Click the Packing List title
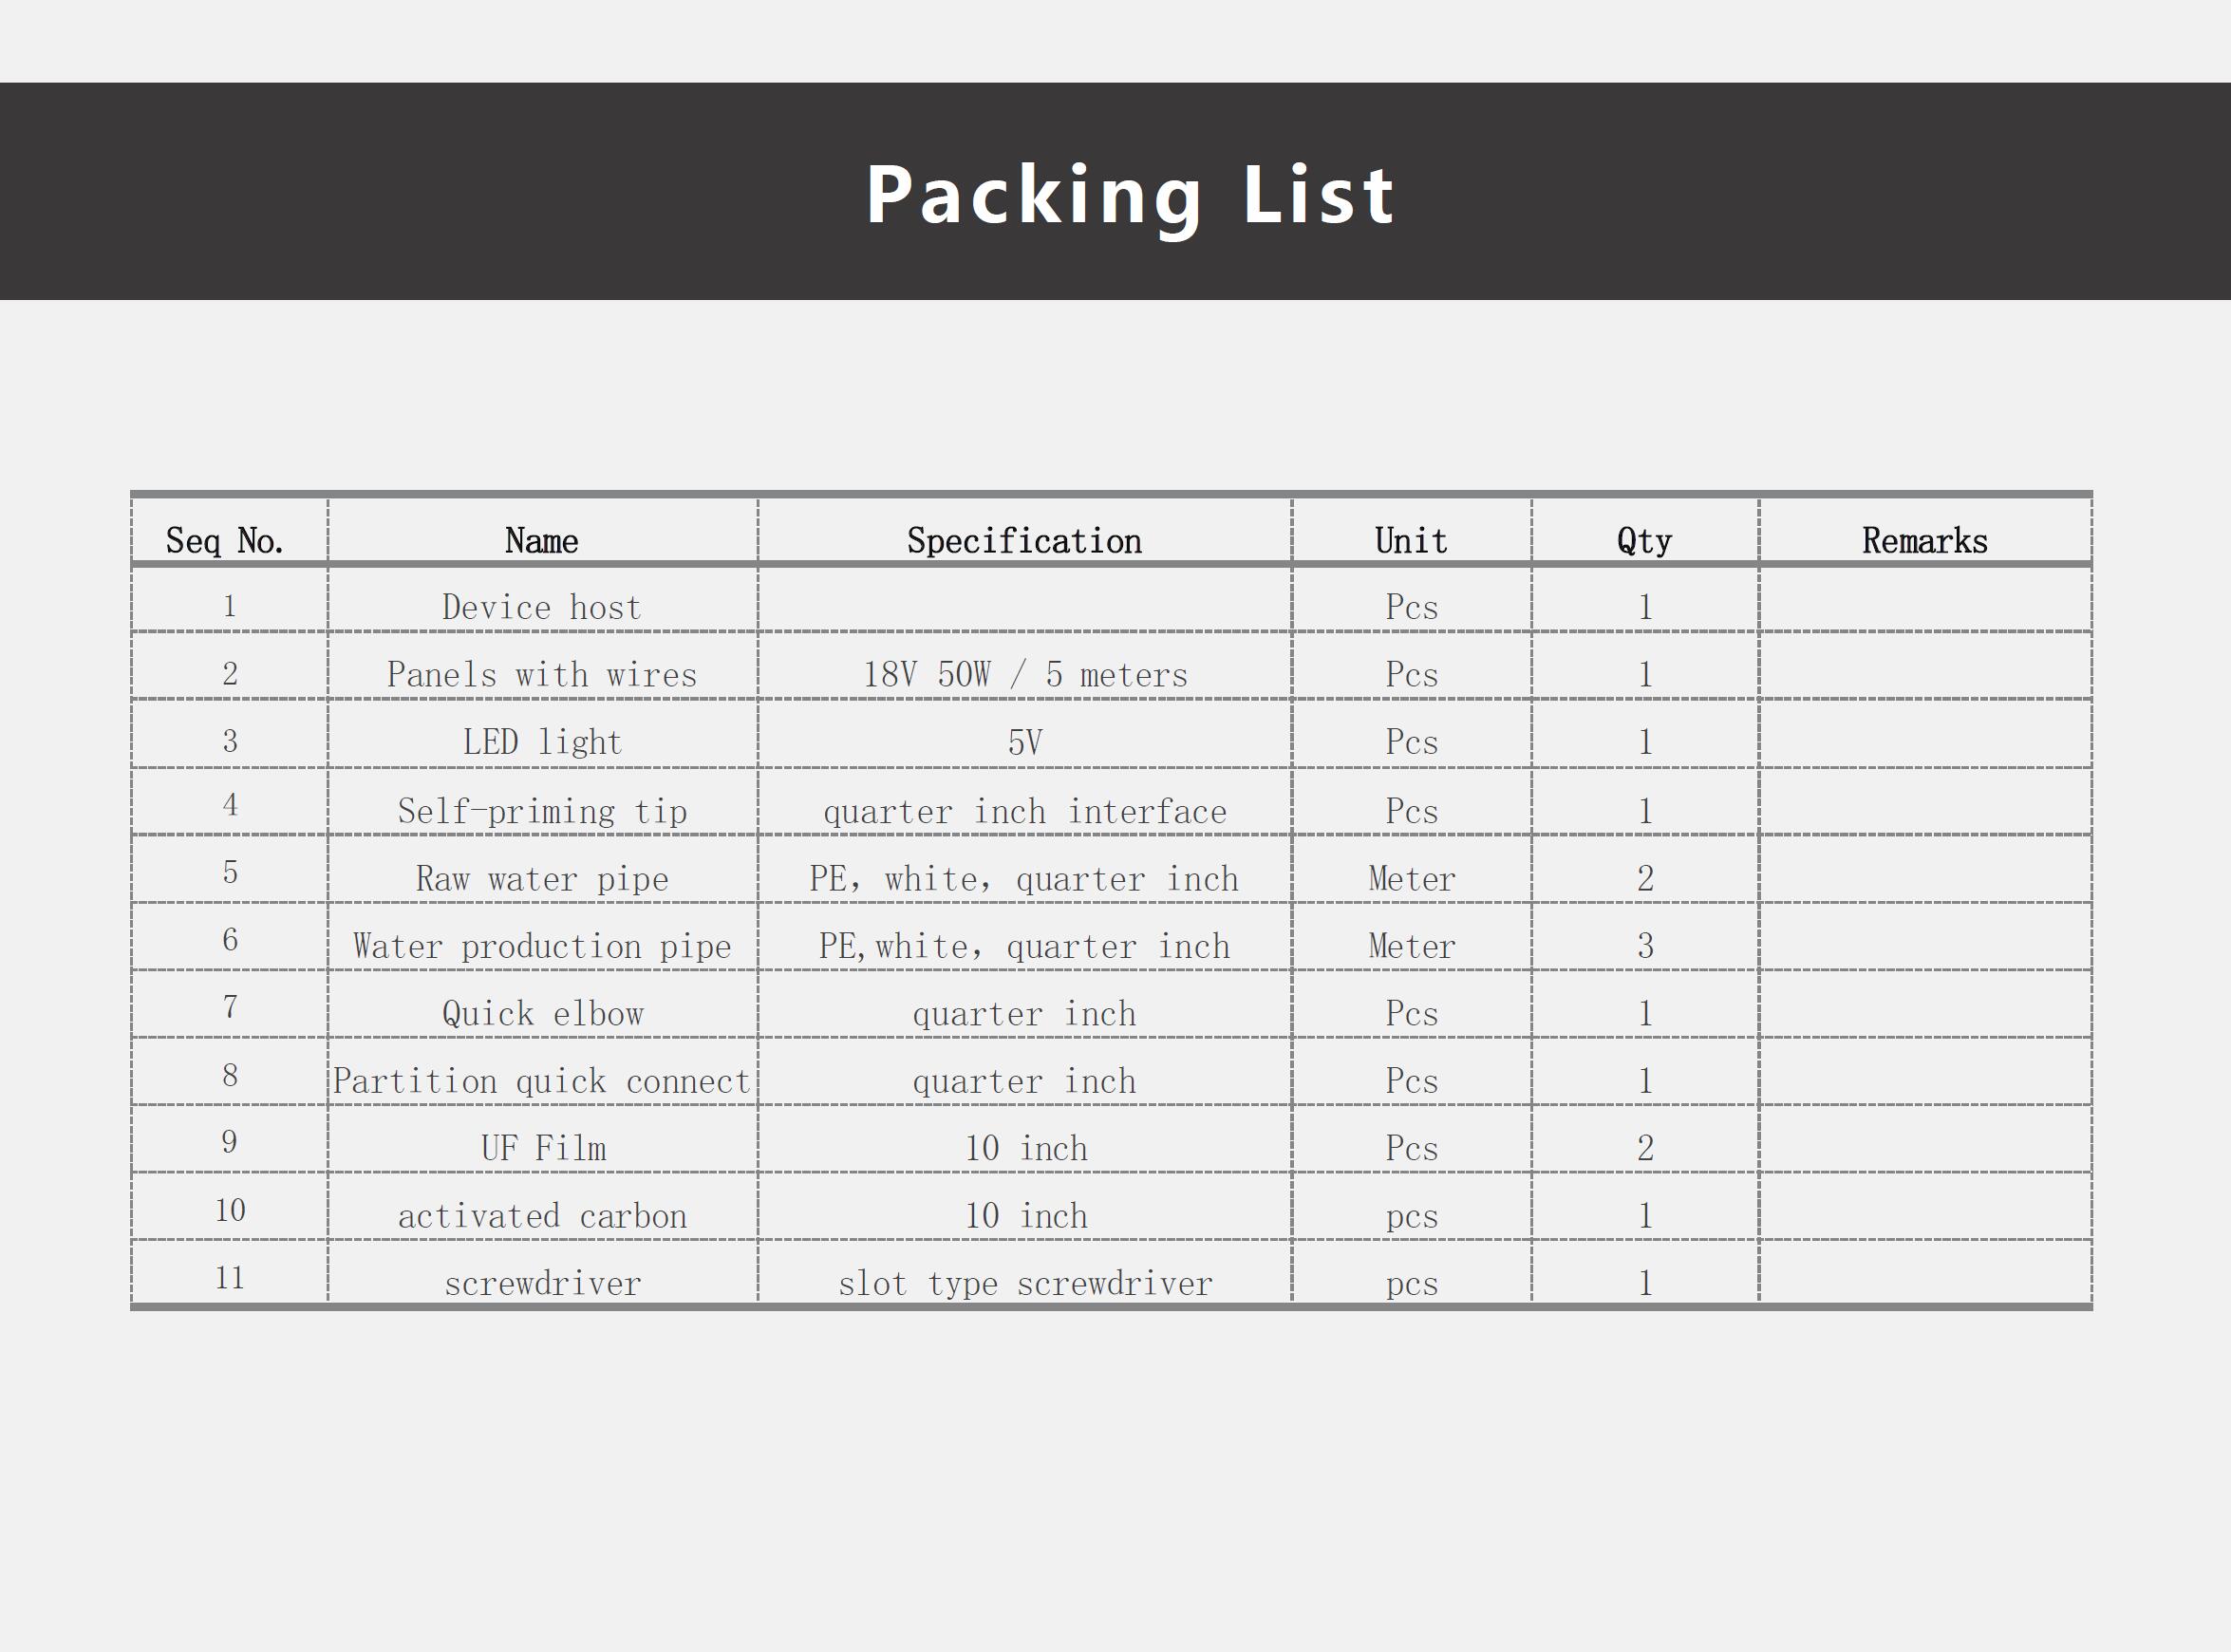 1129,194
